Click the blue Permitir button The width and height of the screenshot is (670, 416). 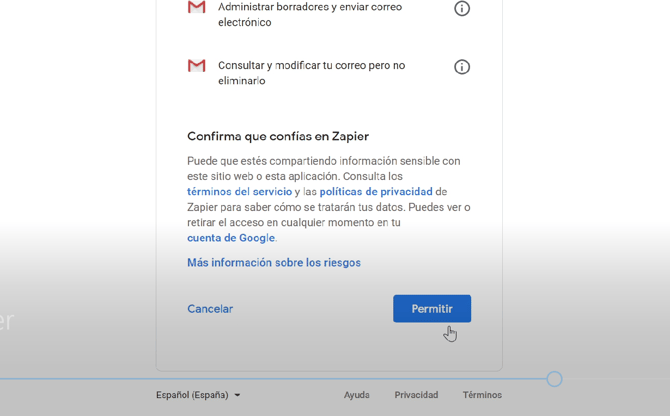[432, 309]
